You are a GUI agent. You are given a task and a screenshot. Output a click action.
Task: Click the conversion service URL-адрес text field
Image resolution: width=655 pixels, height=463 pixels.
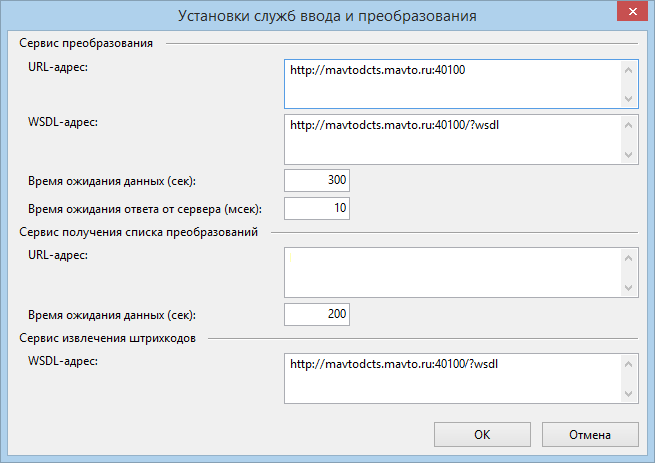pyautogui.click(x=452, y=83)
